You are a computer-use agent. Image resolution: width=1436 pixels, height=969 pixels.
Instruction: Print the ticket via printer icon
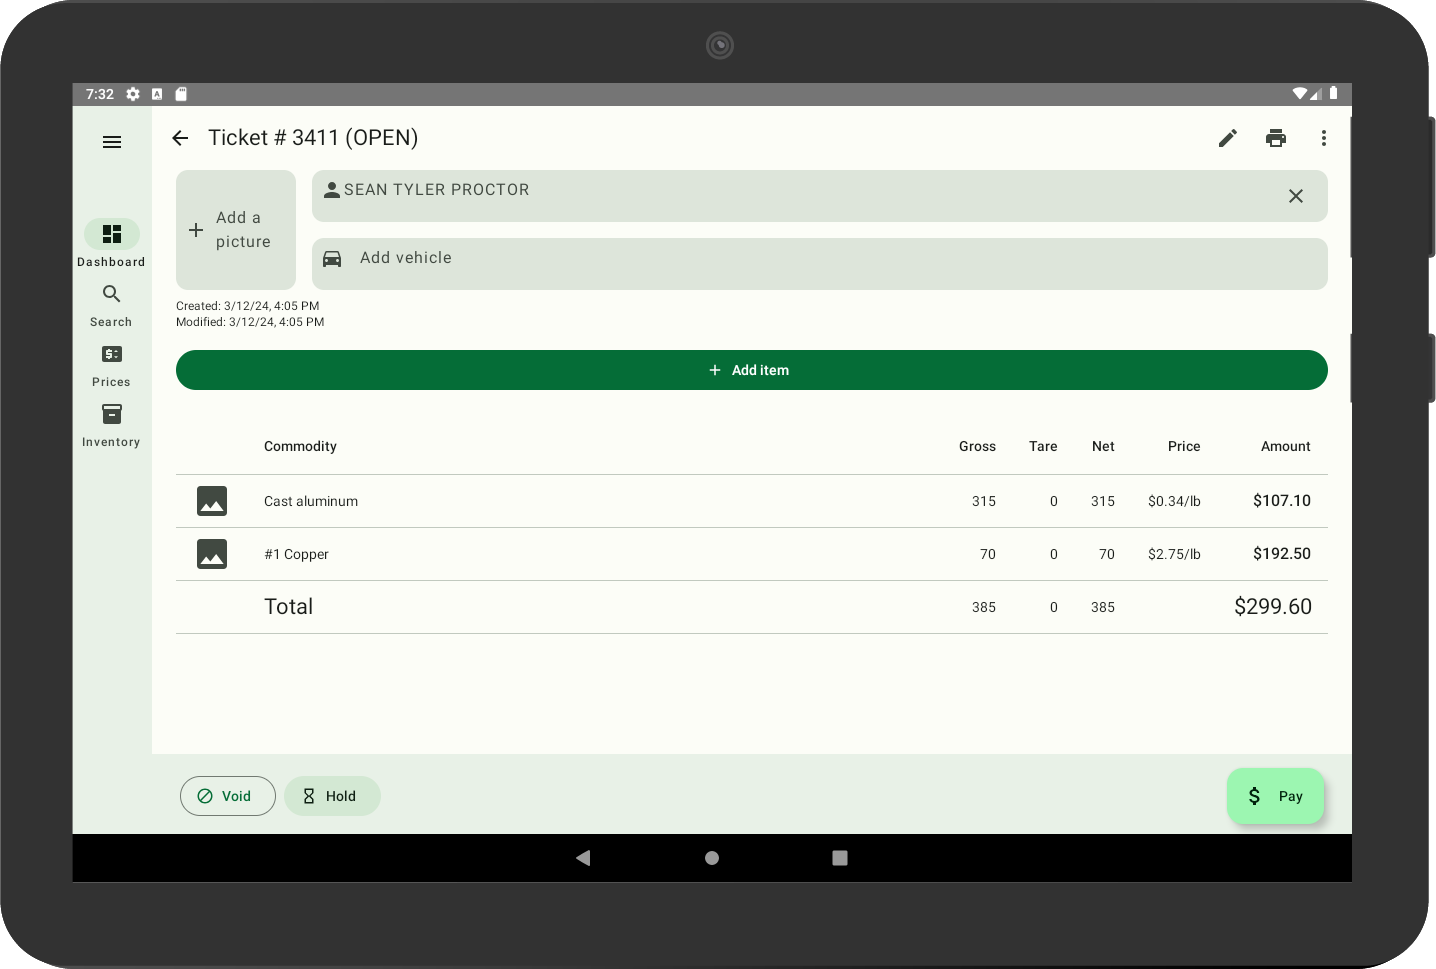tap(1276, 138)
